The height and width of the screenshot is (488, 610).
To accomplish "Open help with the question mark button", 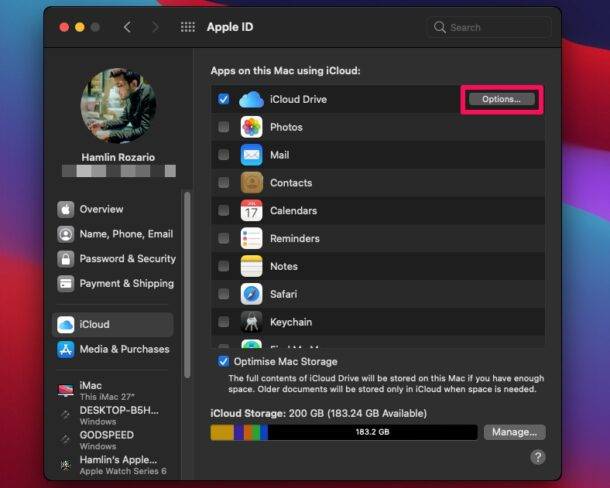I will point(538,457).
